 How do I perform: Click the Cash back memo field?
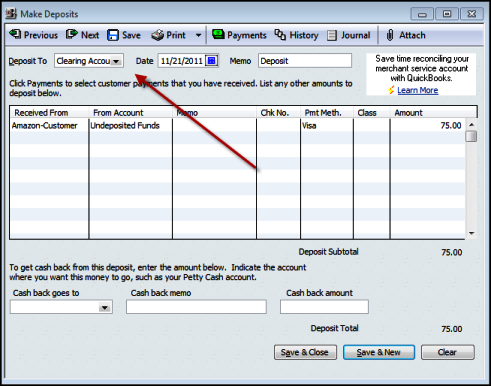coord(196,307)
